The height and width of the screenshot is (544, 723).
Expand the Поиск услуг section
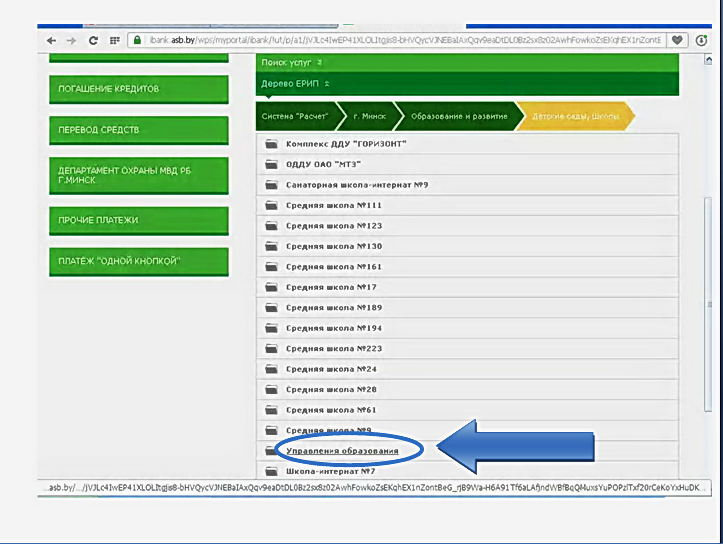[x=290, y=62]
